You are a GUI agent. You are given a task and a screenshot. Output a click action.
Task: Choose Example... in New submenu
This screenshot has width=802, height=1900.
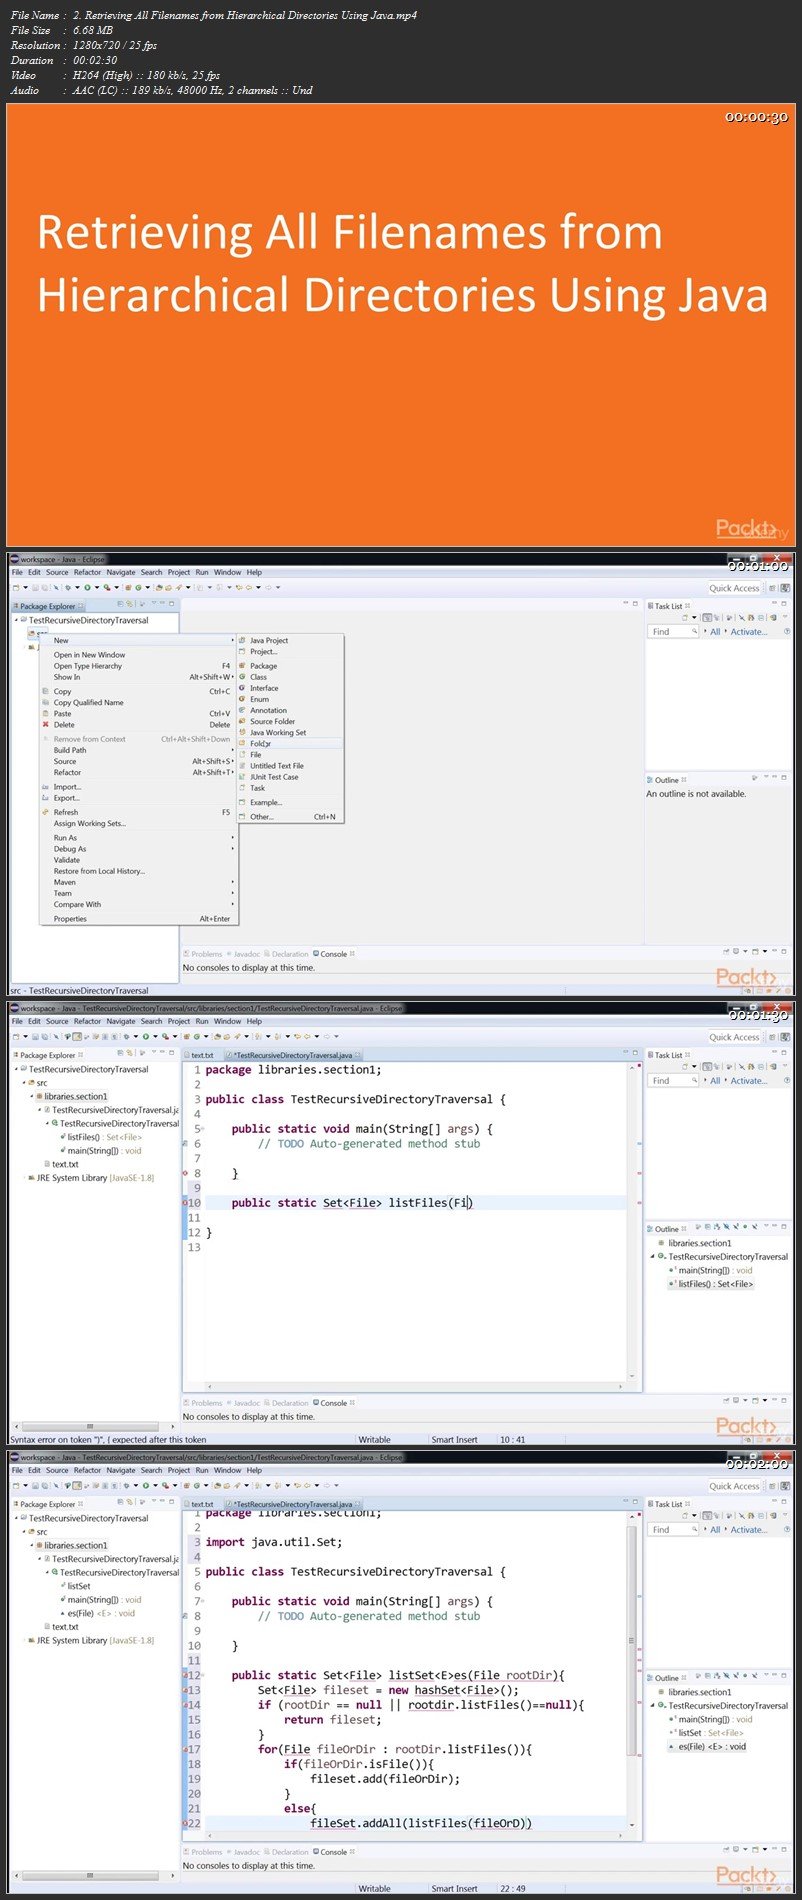tap(266, 802)
